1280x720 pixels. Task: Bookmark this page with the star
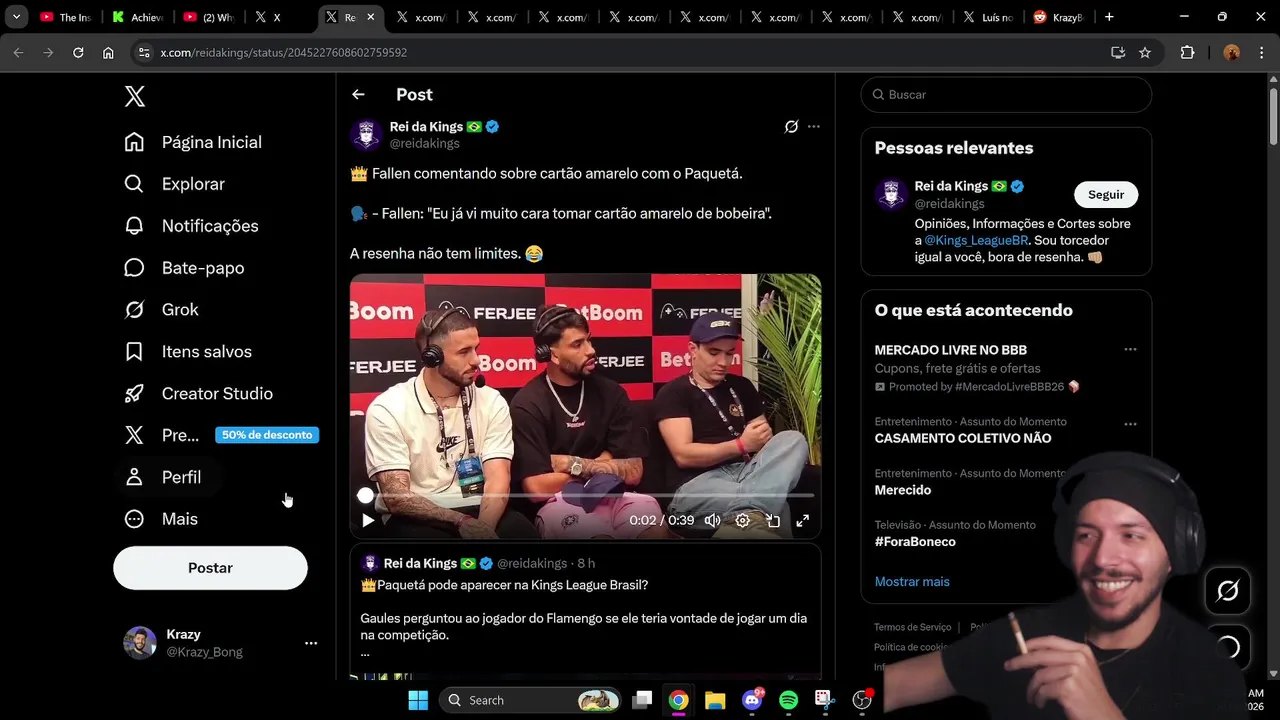point(1145,53)
